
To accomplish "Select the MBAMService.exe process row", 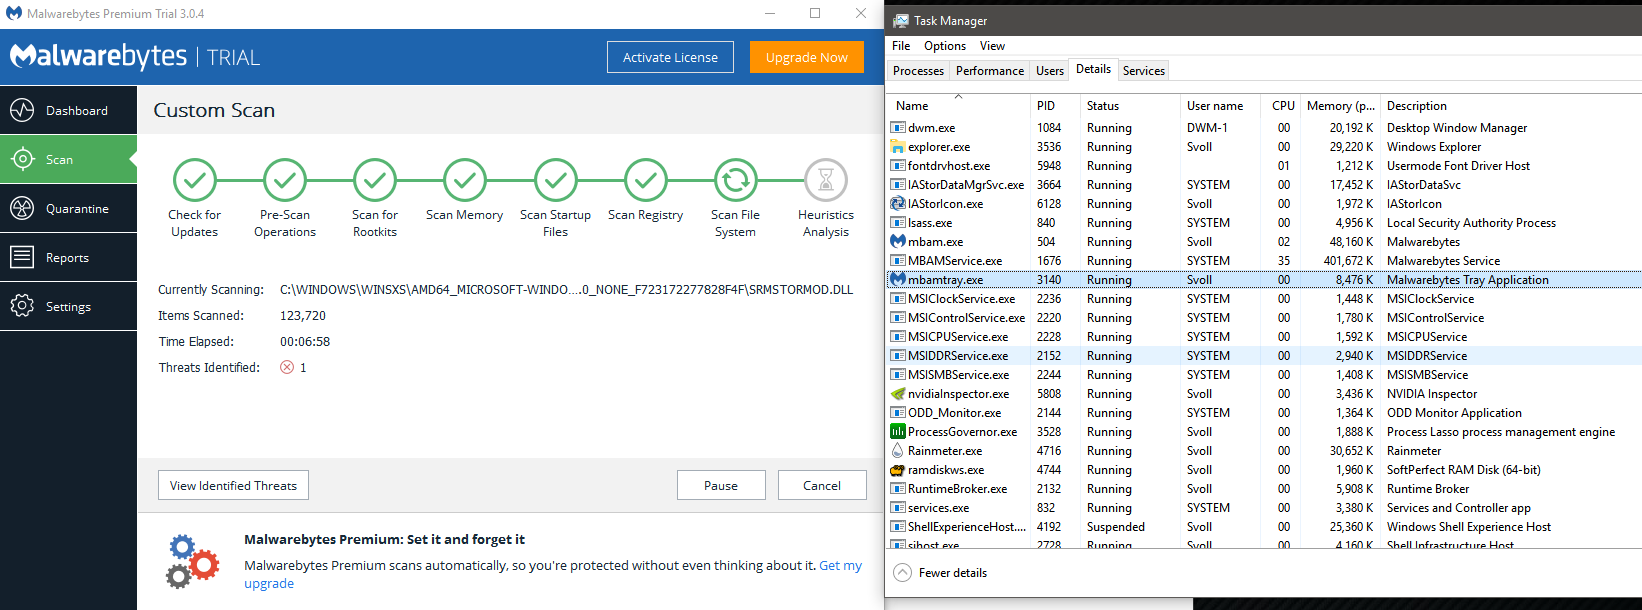I will [1265, 261].
